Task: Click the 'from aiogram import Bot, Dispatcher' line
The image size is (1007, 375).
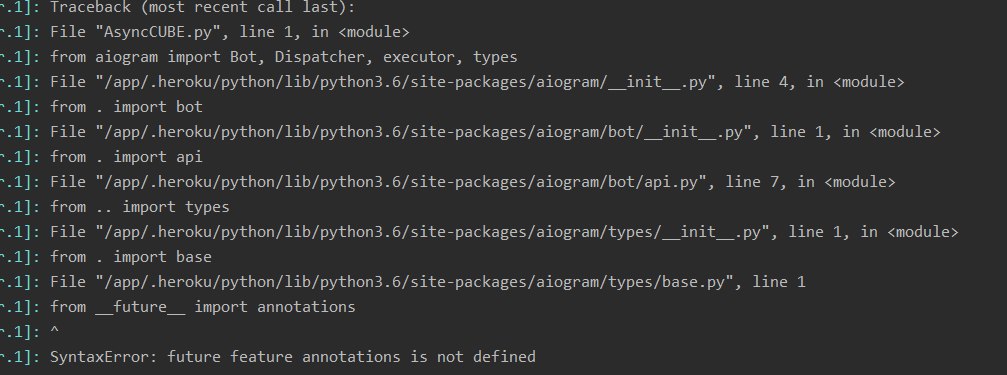Action: 283,57
